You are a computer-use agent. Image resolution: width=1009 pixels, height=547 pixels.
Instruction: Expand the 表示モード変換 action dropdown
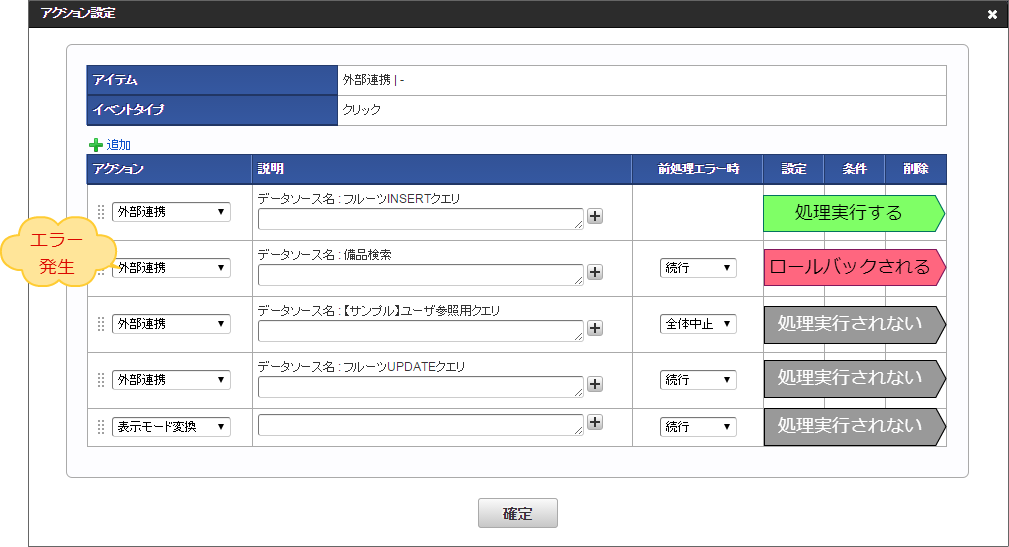tap(171, 427)
